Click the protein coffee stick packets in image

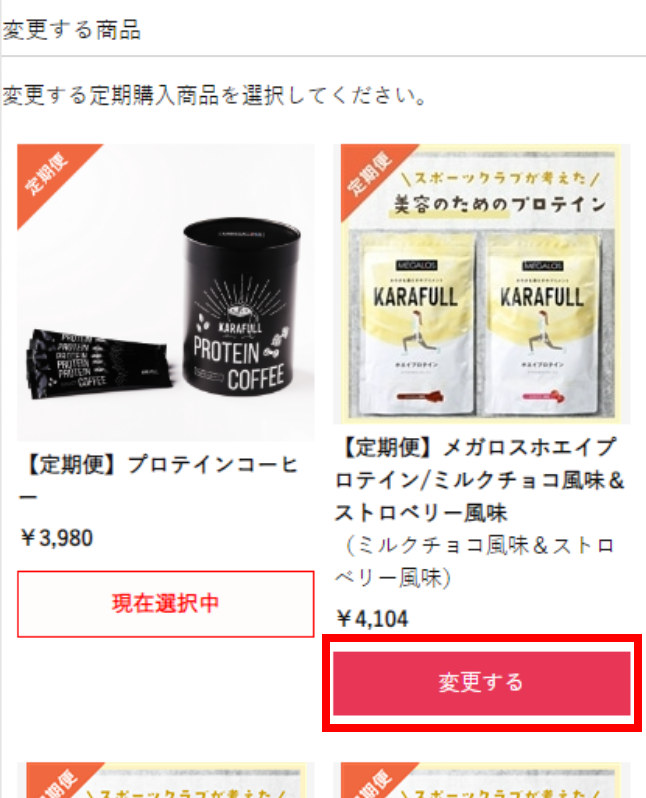[x=98, y=365]
